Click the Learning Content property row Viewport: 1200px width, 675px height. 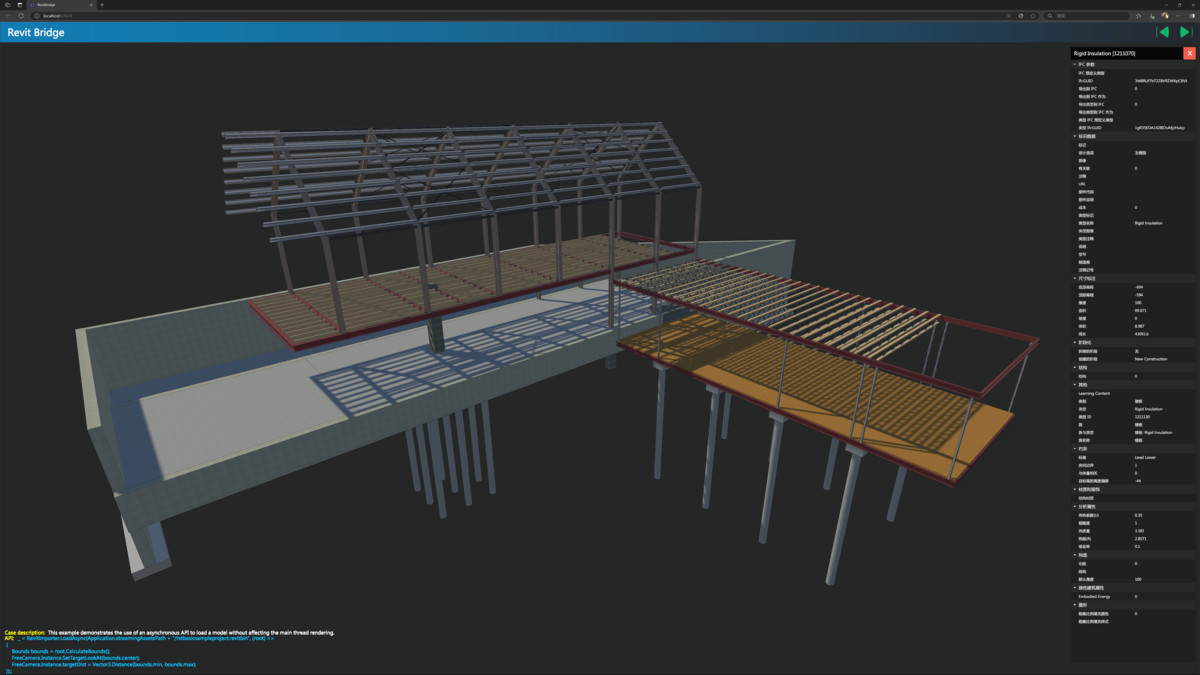(1133, 393)
